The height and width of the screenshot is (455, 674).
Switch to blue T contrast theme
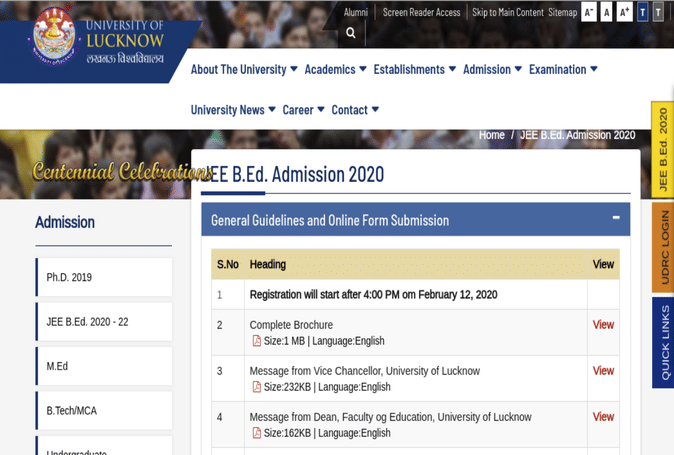coord(642,12)
